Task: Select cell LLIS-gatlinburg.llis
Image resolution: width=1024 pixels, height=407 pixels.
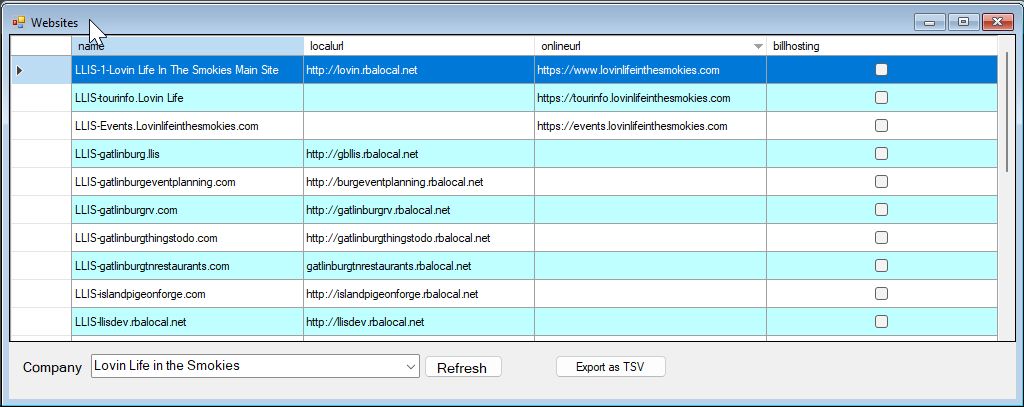Action: (187, 154)
